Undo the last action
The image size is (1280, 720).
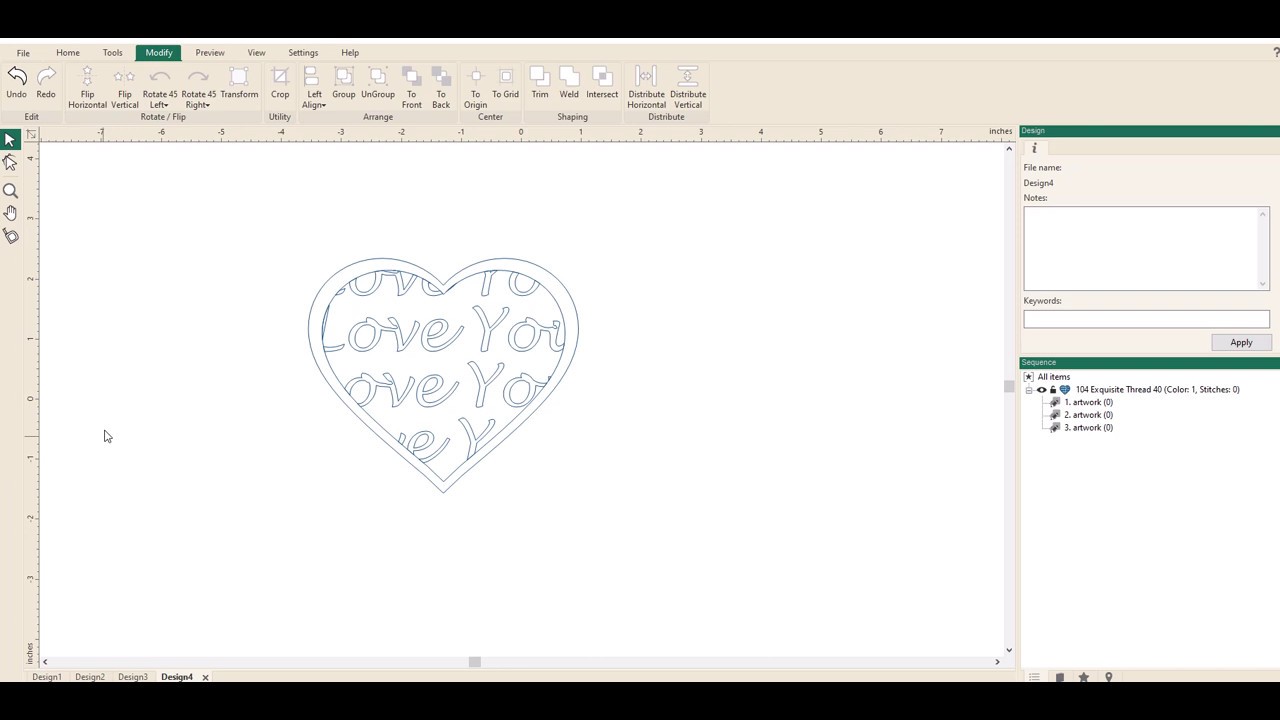coord(17,84)
